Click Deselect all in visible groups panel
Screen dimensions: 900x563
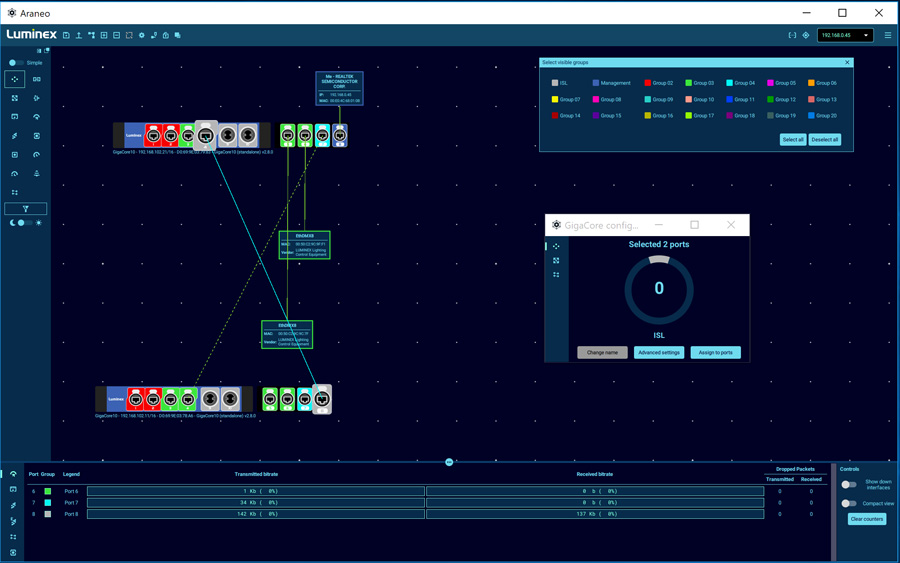[825, 139]
